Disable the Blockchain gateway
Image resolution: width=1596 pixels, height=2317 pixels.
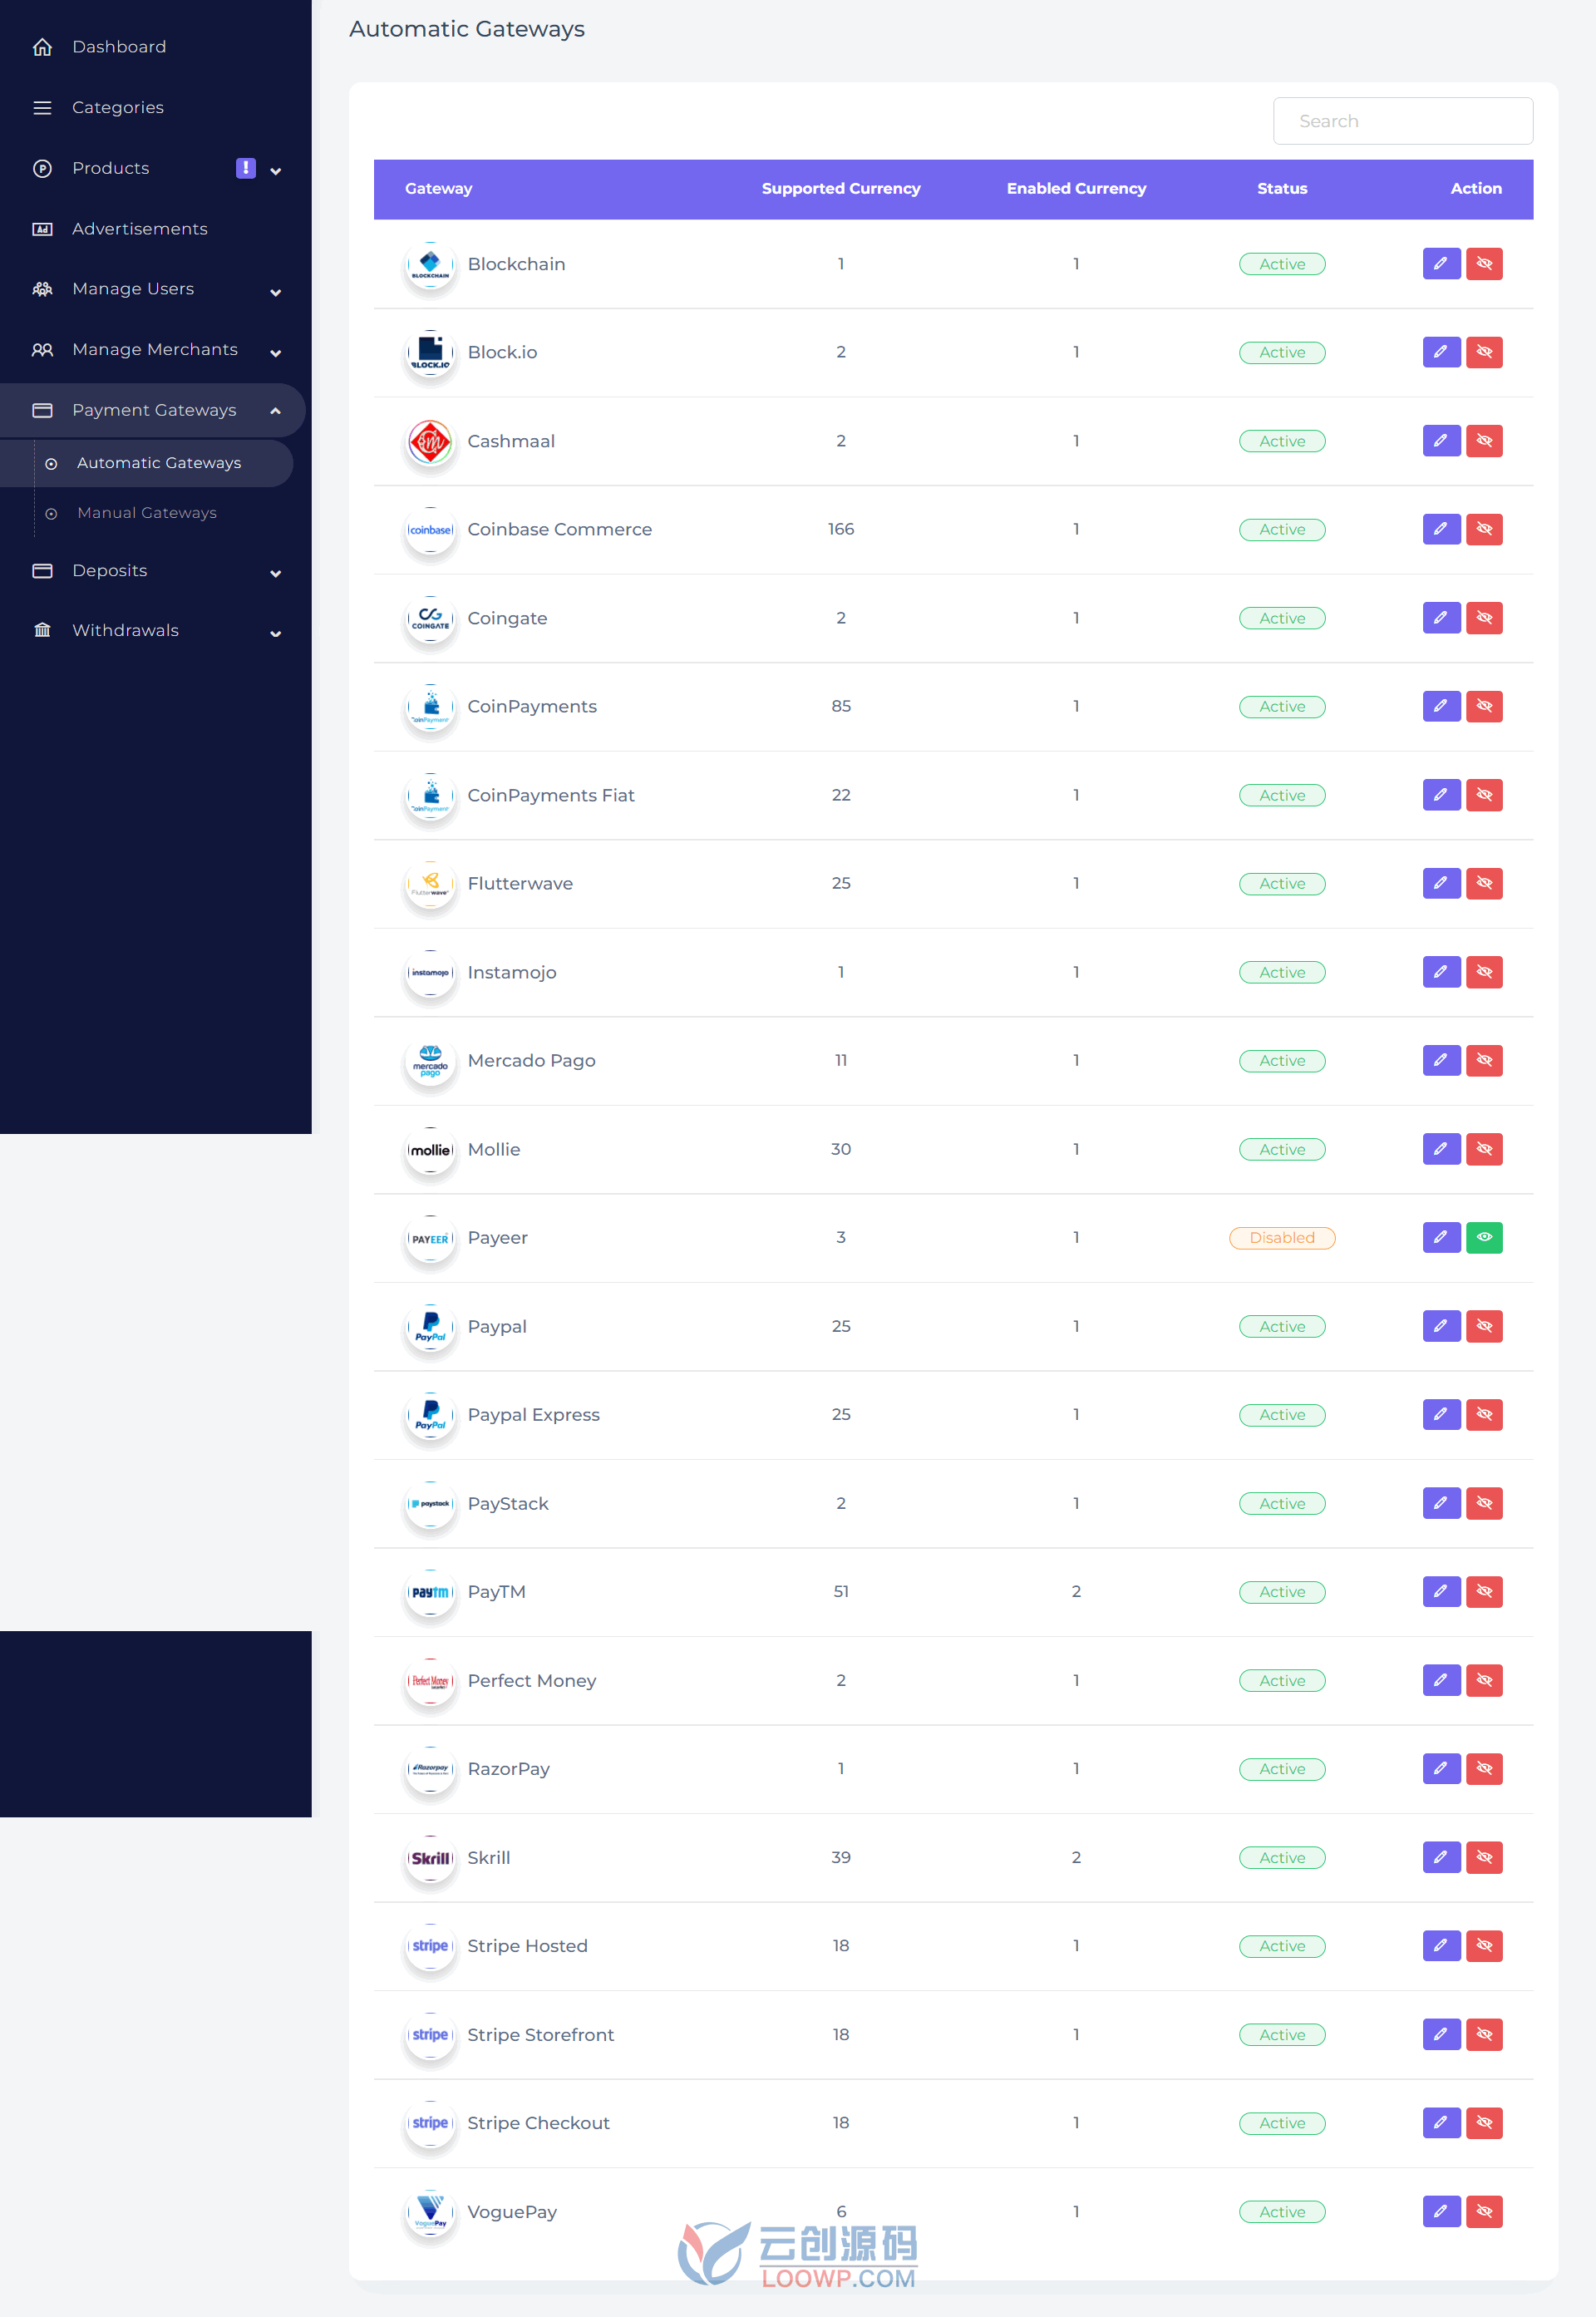1484,264
